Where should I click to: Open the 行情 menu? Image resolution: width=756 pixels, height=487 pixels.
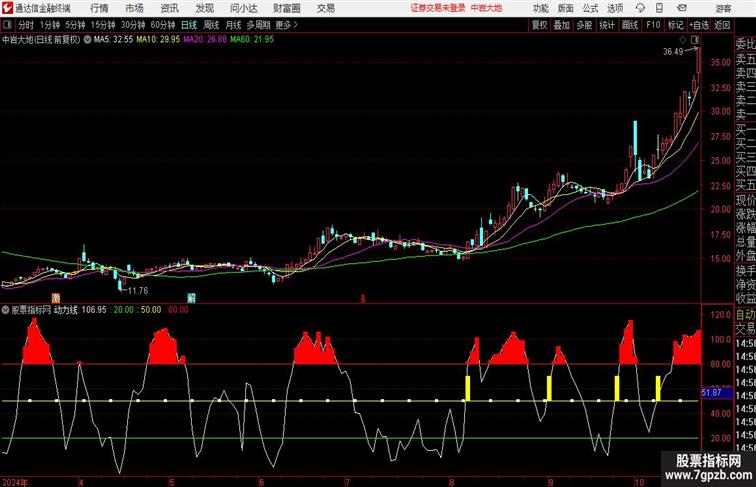coord(99,8)
